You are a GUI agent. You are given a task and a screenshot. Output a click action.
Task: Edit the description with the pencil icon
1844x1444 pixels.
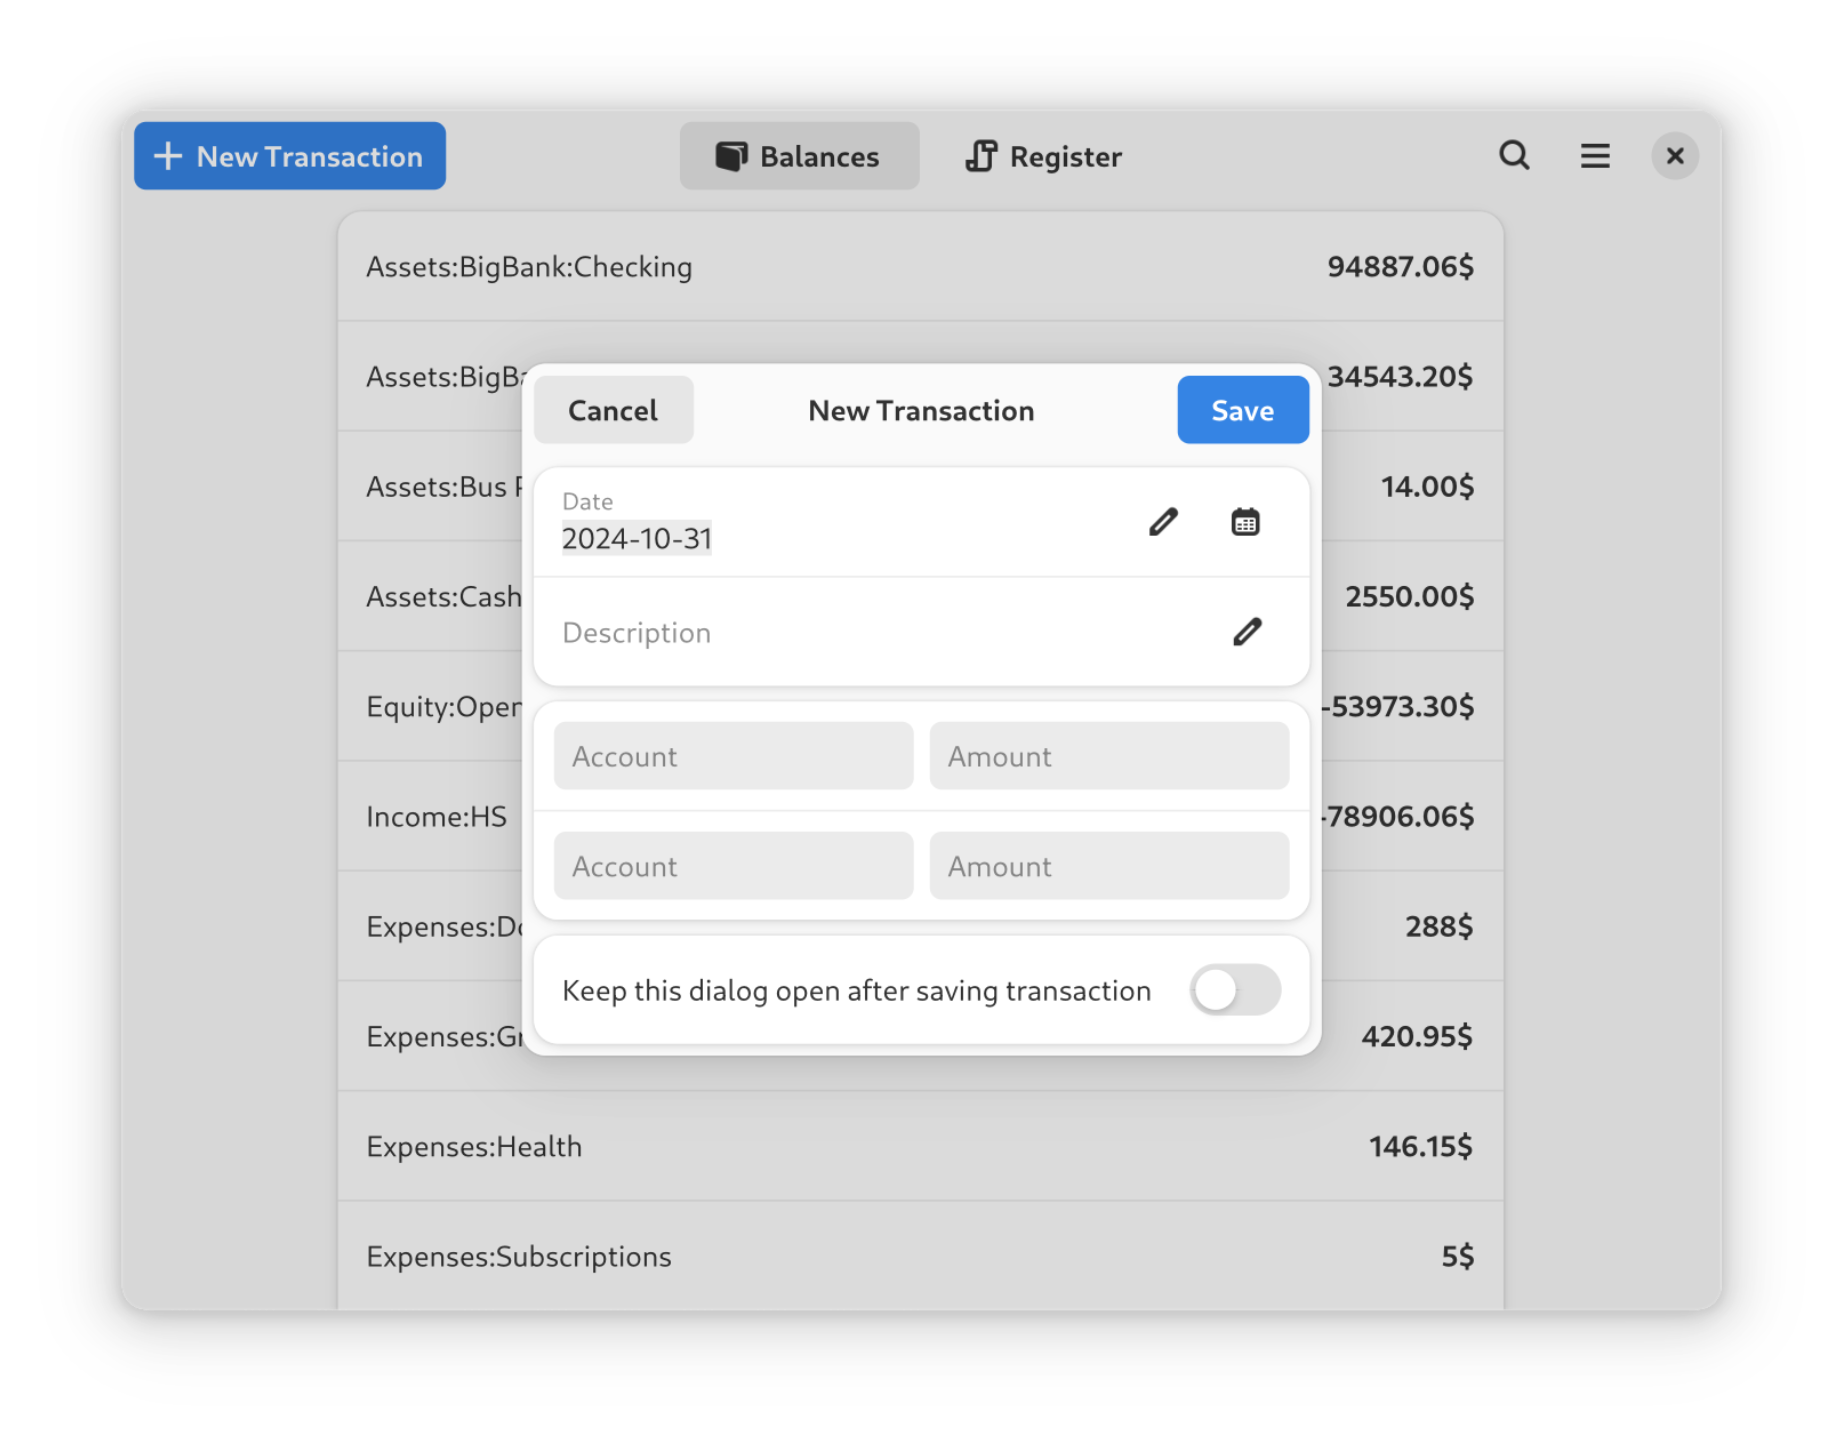tap(1247, 632)
